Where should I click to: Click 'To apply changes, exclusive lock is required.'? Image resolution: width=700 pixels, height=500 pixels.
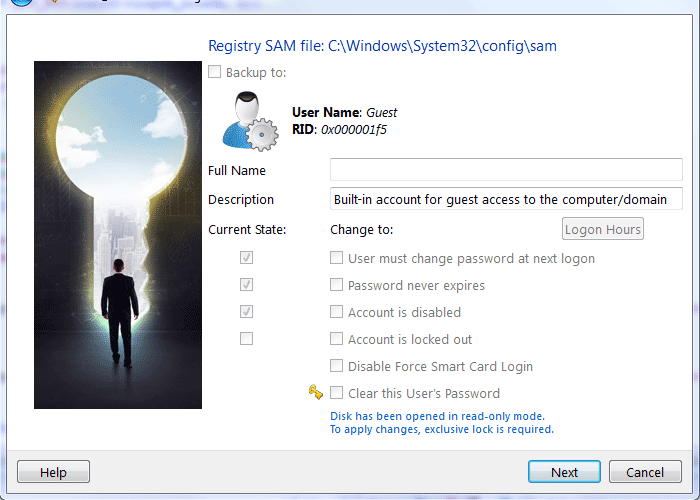442,429
